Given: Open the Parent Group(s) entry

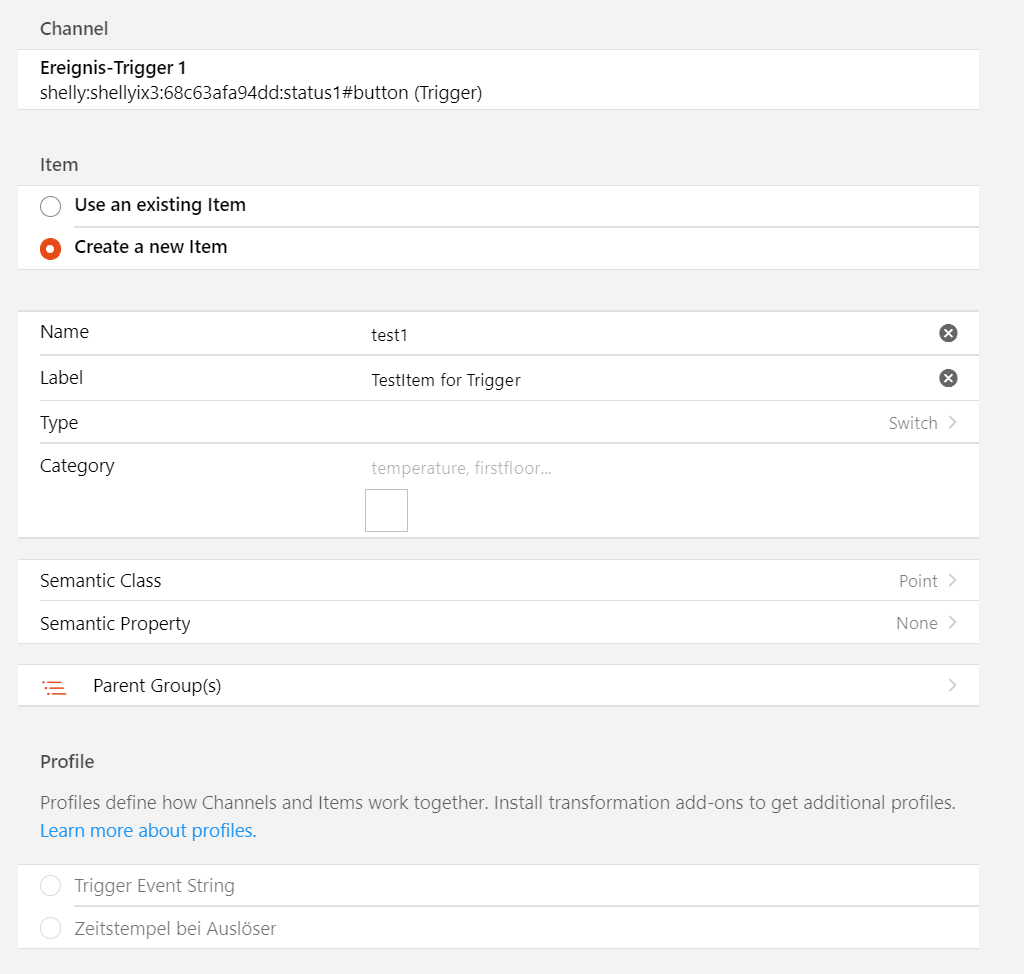Looking at the screenshot, I should coord(157,686).
